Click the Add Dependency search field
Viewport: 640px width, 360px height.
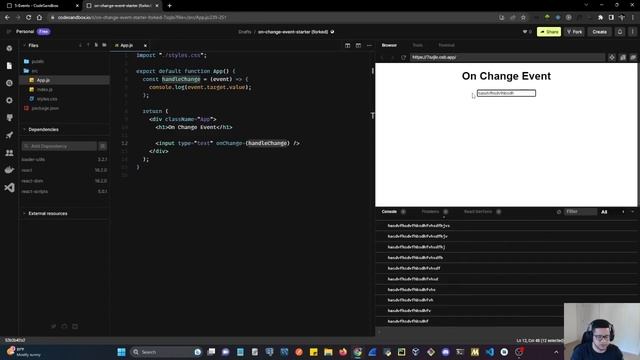(60, 146)
